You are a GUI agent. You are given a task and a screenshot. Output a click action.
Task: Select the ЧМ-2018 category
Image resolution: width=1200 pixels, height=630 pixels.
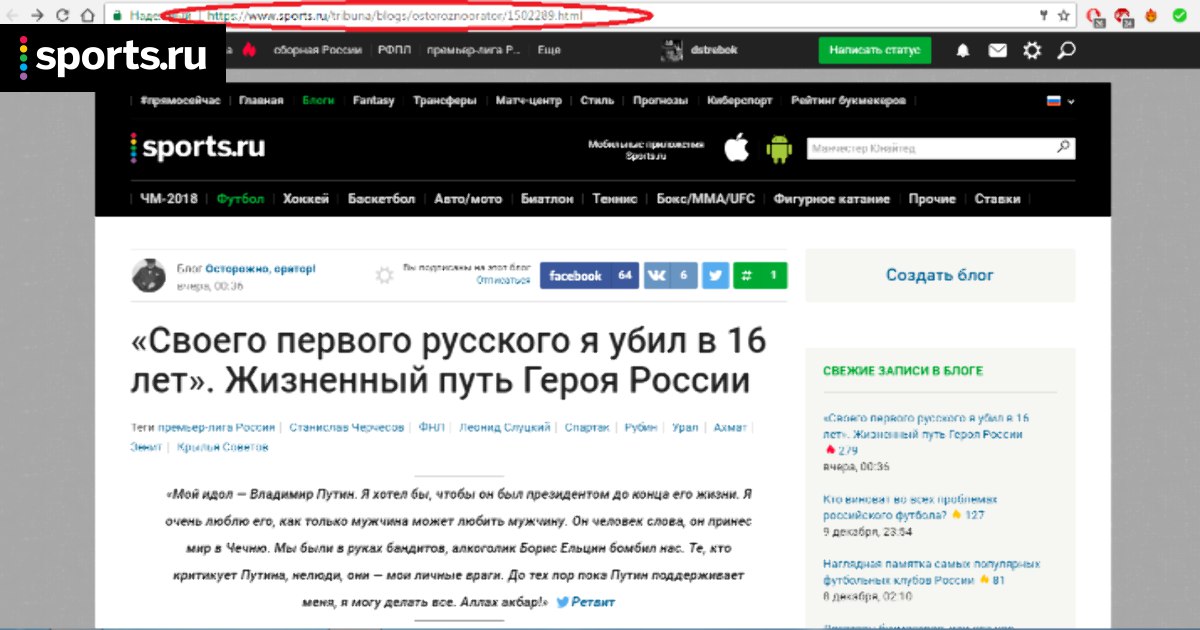[169, 199]
